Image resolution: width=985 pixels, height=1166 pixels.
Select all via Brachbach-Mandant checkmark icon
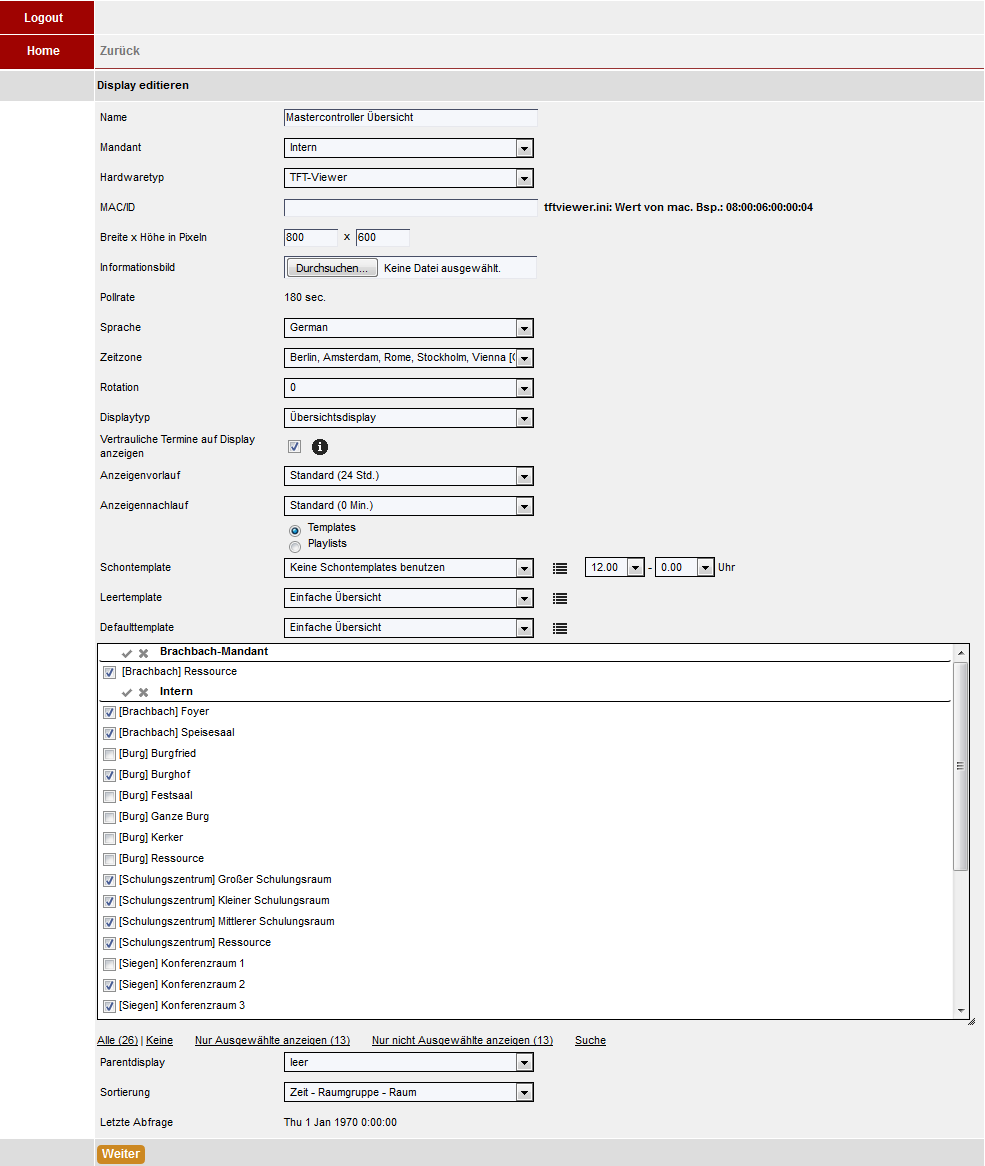pyautogui.click(x=127, y=653)
